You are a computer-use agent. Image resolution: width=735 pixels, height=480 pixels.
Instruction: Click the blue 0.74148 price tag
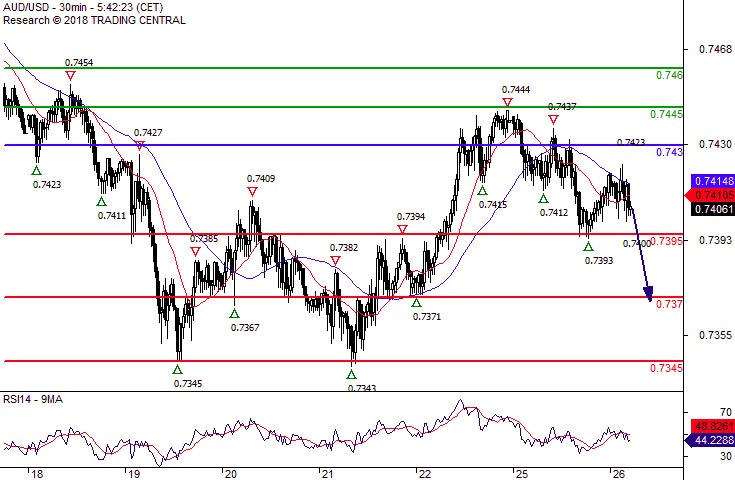tap(713, 181)
